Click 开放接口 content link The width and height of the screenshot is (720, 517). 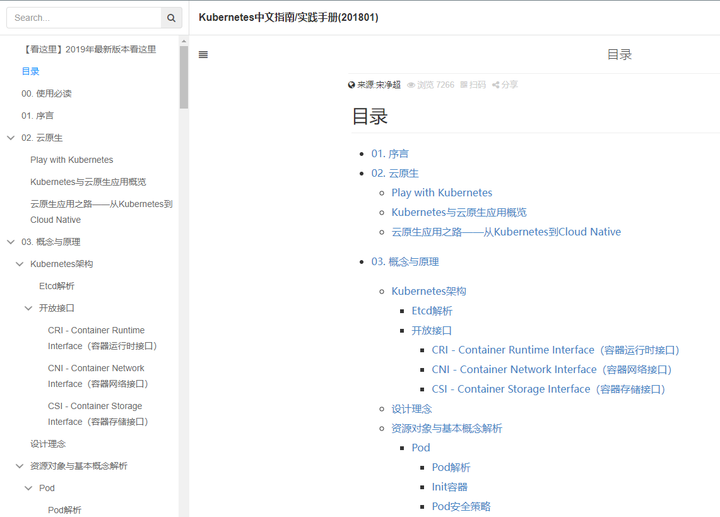click(432, 331)
